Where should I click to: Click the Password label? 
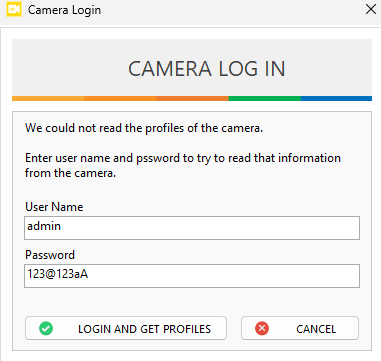click(x=50, y=255)
